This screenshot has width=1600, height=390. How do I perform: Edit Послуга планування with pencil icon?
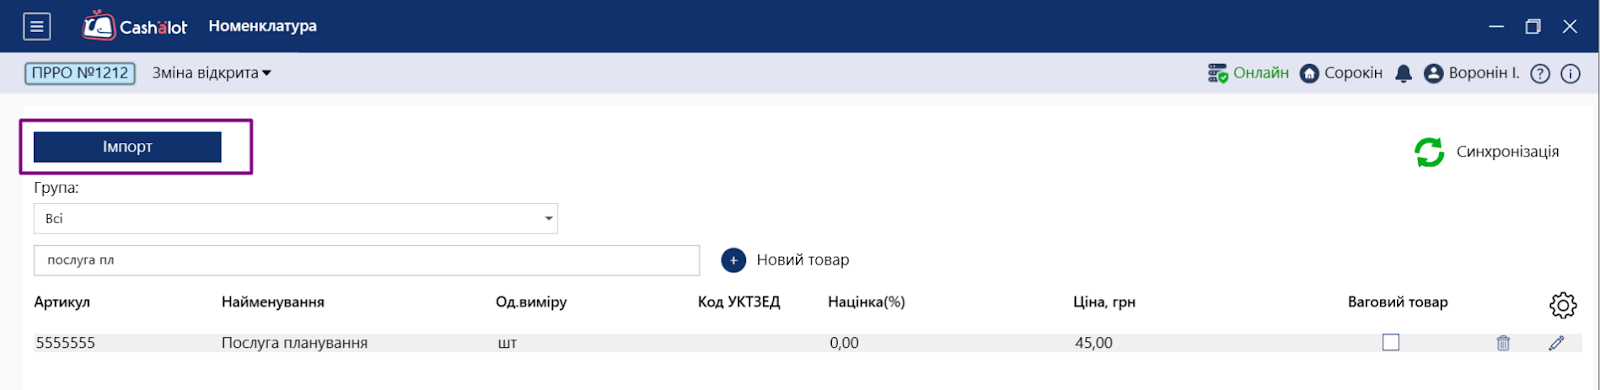1556,343
